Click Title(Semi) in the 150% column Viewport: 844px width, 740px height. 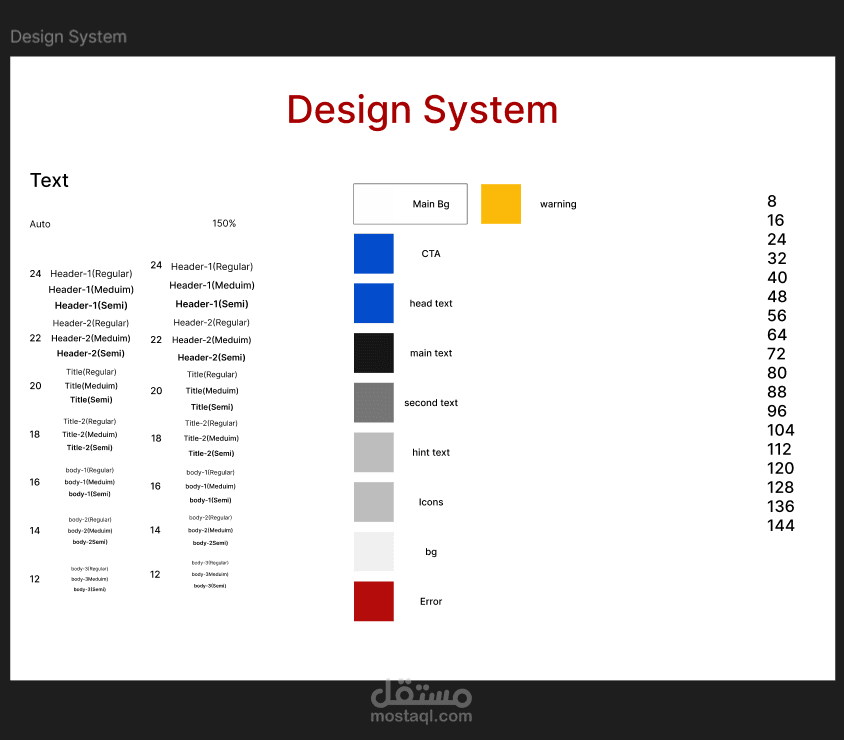pos(212,407)
